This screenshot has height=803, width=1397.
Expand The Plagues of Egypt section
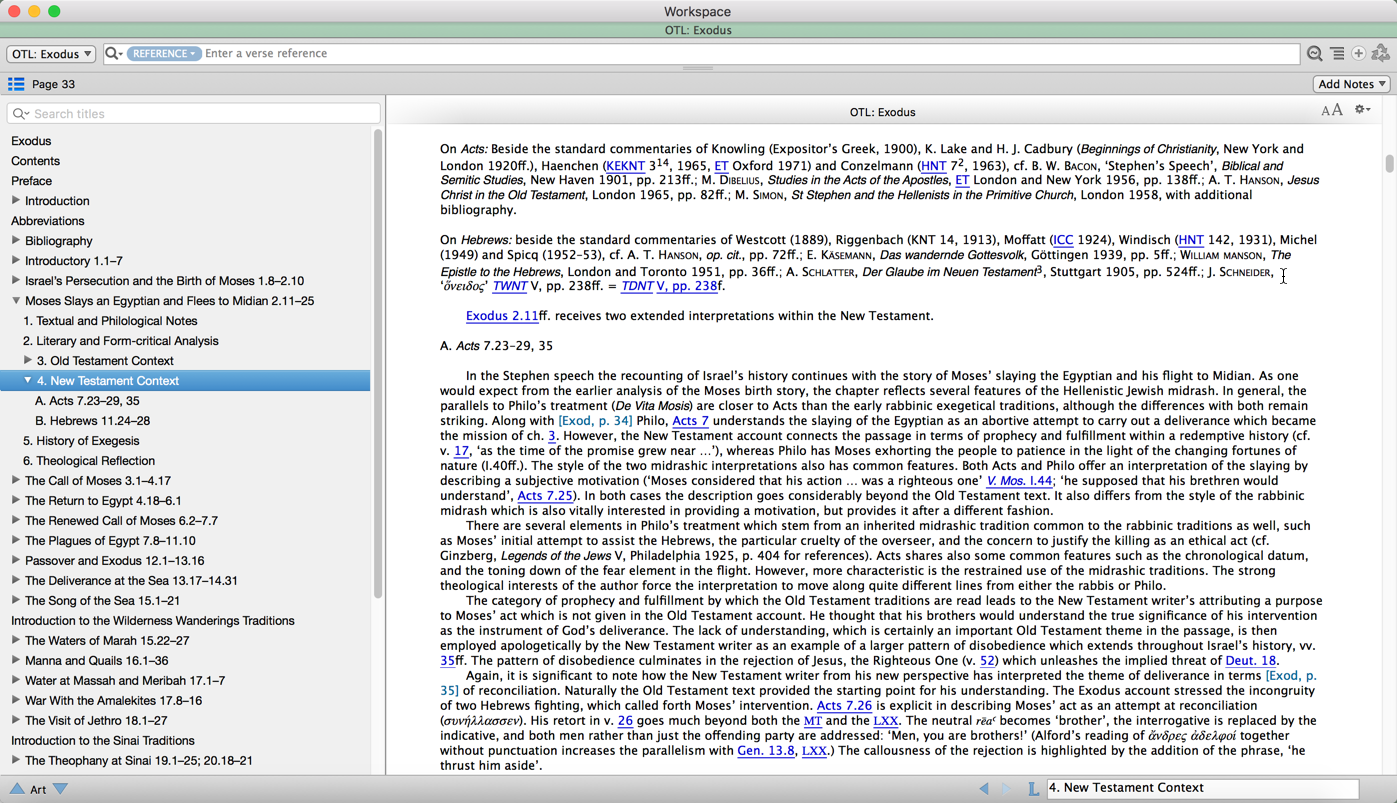pos(16,541)
